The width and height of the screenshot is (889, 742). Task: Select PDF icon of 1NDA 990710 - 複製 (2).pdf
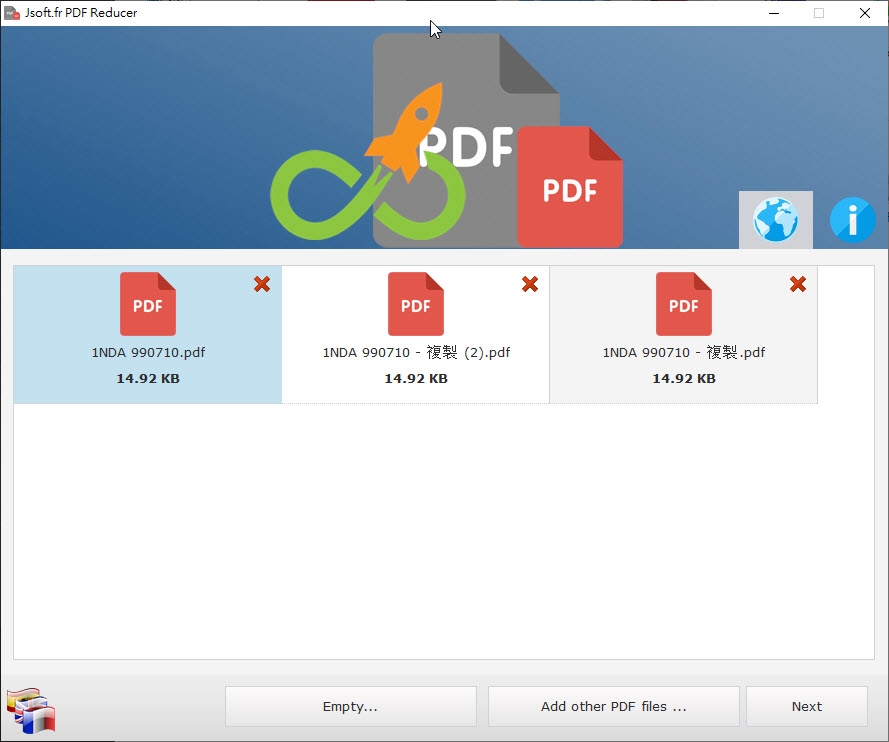(416, 304)
